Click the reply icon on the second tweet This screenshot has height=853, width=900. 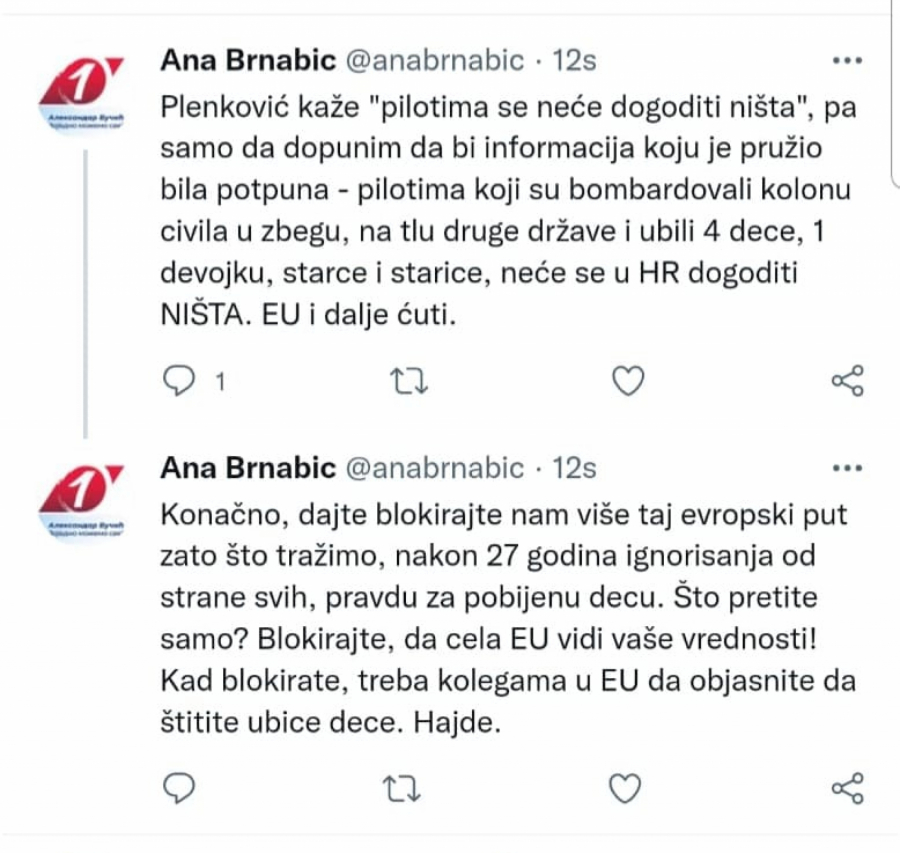178,790
